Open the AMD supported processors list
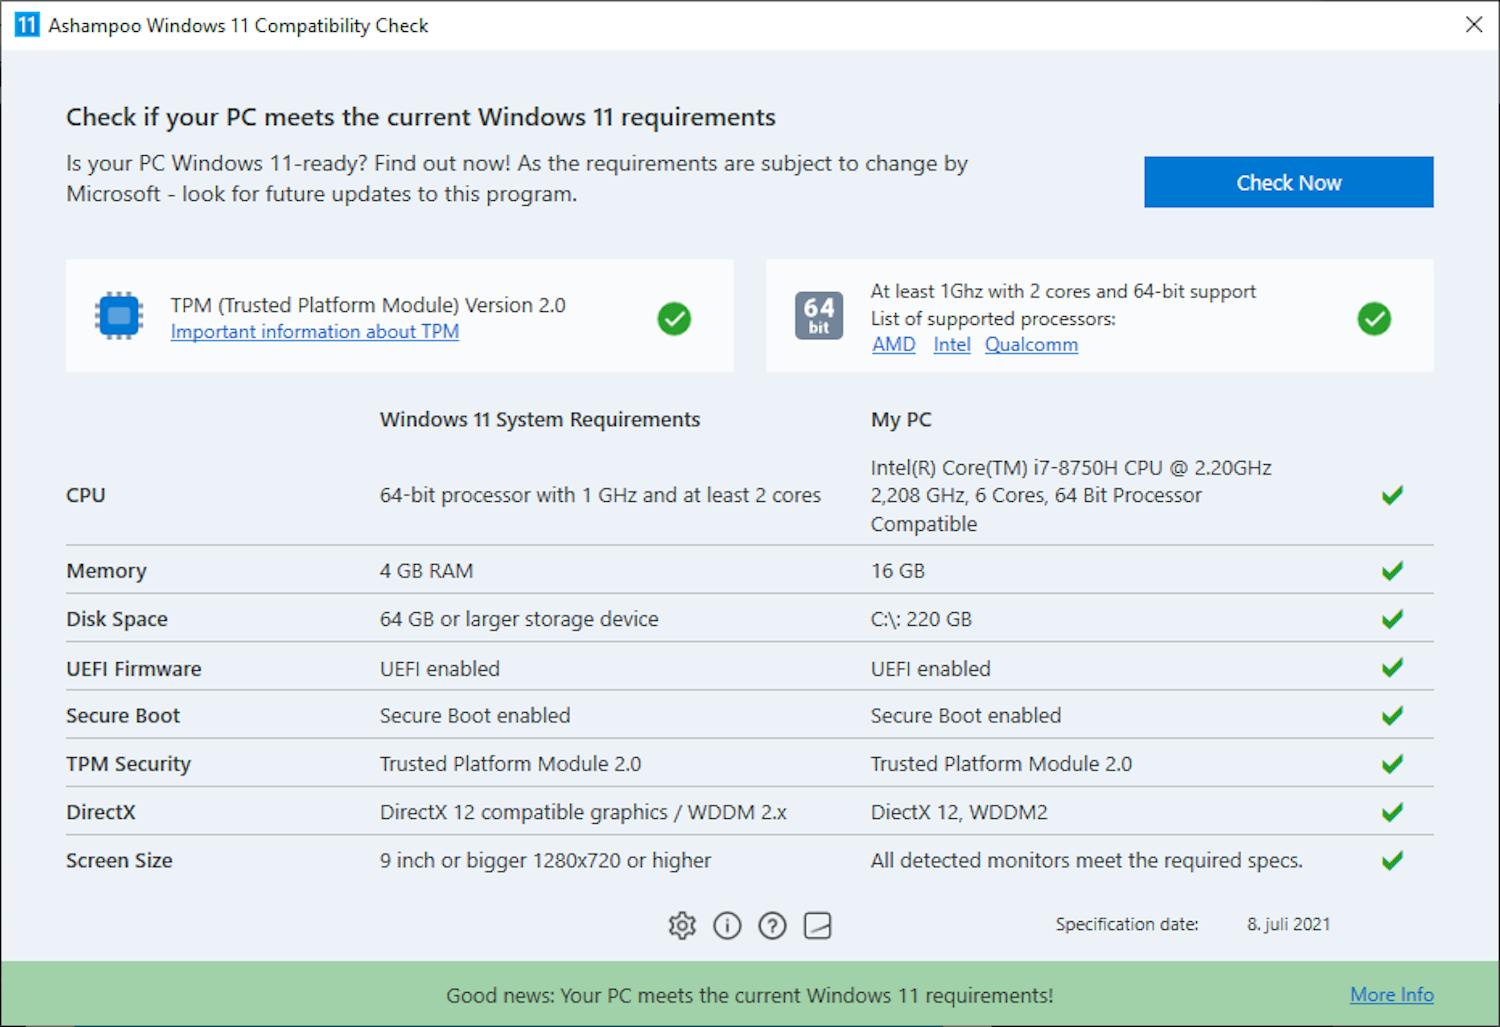Viewport: 1500px width, 1027px height. coord(893,344)
